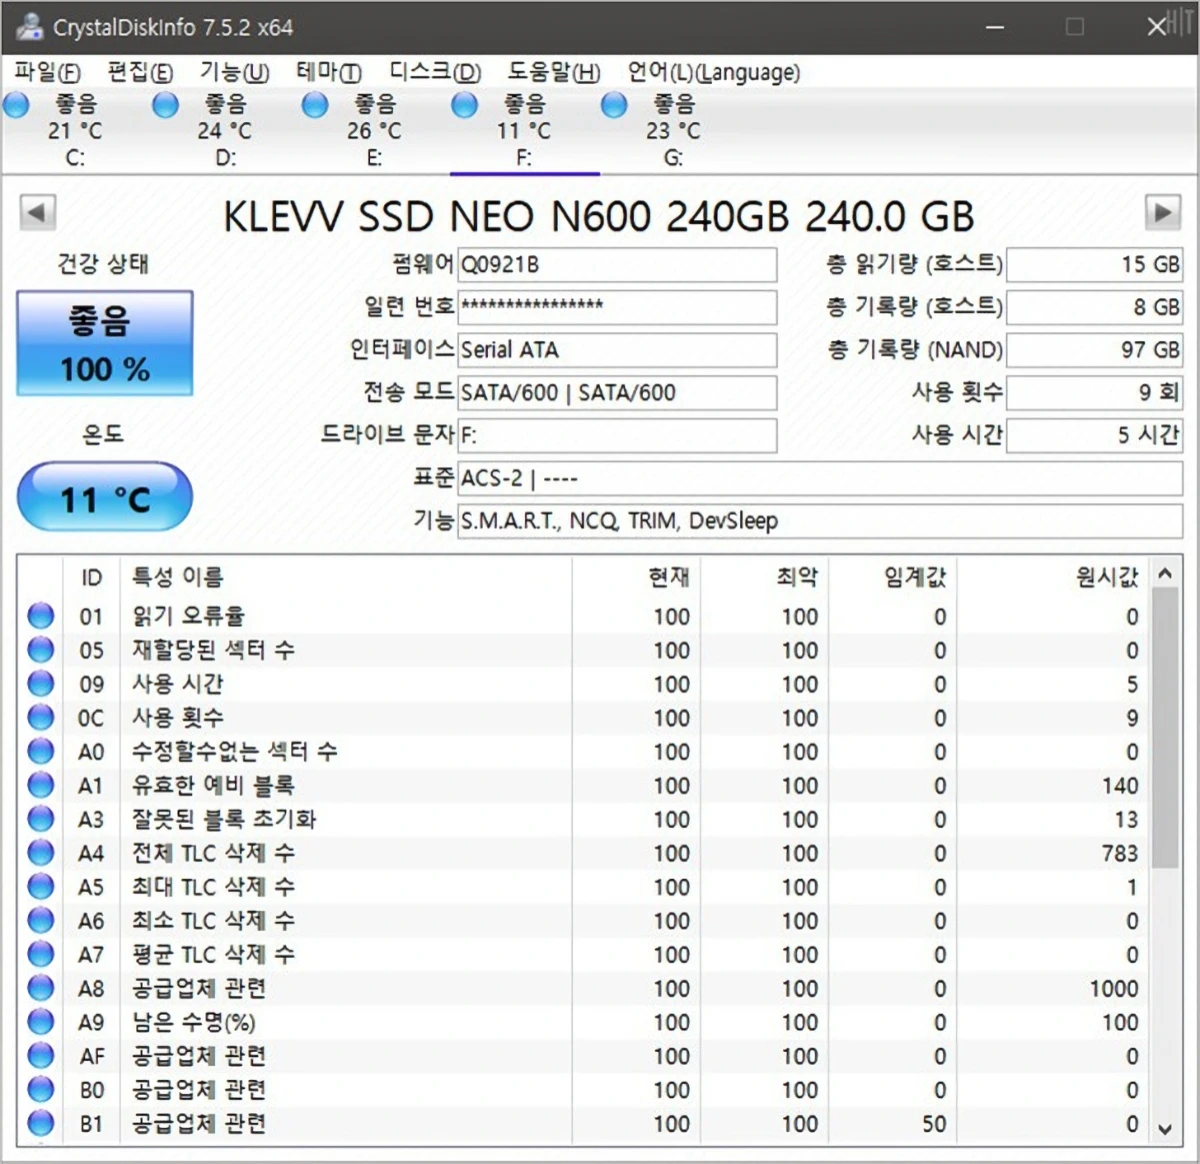Click status icon for attribute A5
Viewport: 1200px width, 1164px height.
click(41, 887)
